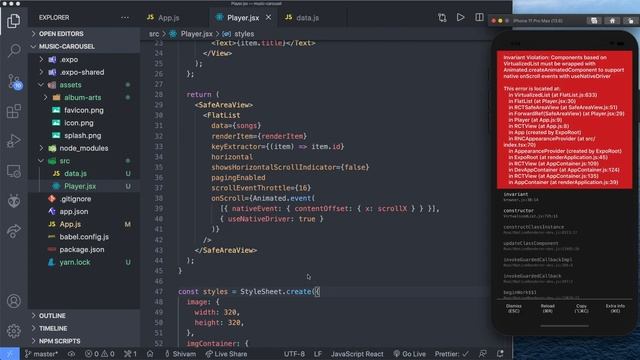
Task: Click Extra Info button in simulator
Action: [615, 309]
